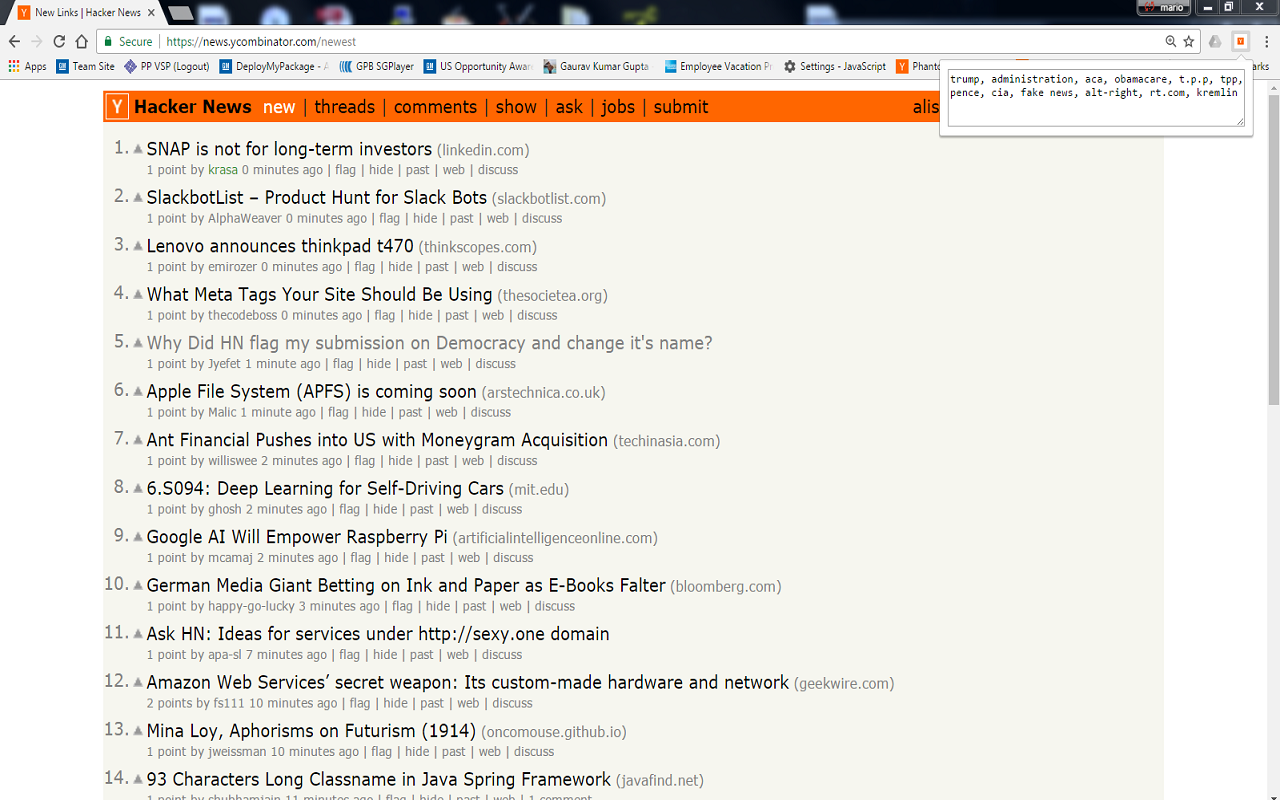Open the threads navigation link

click(x=344, y=107)
